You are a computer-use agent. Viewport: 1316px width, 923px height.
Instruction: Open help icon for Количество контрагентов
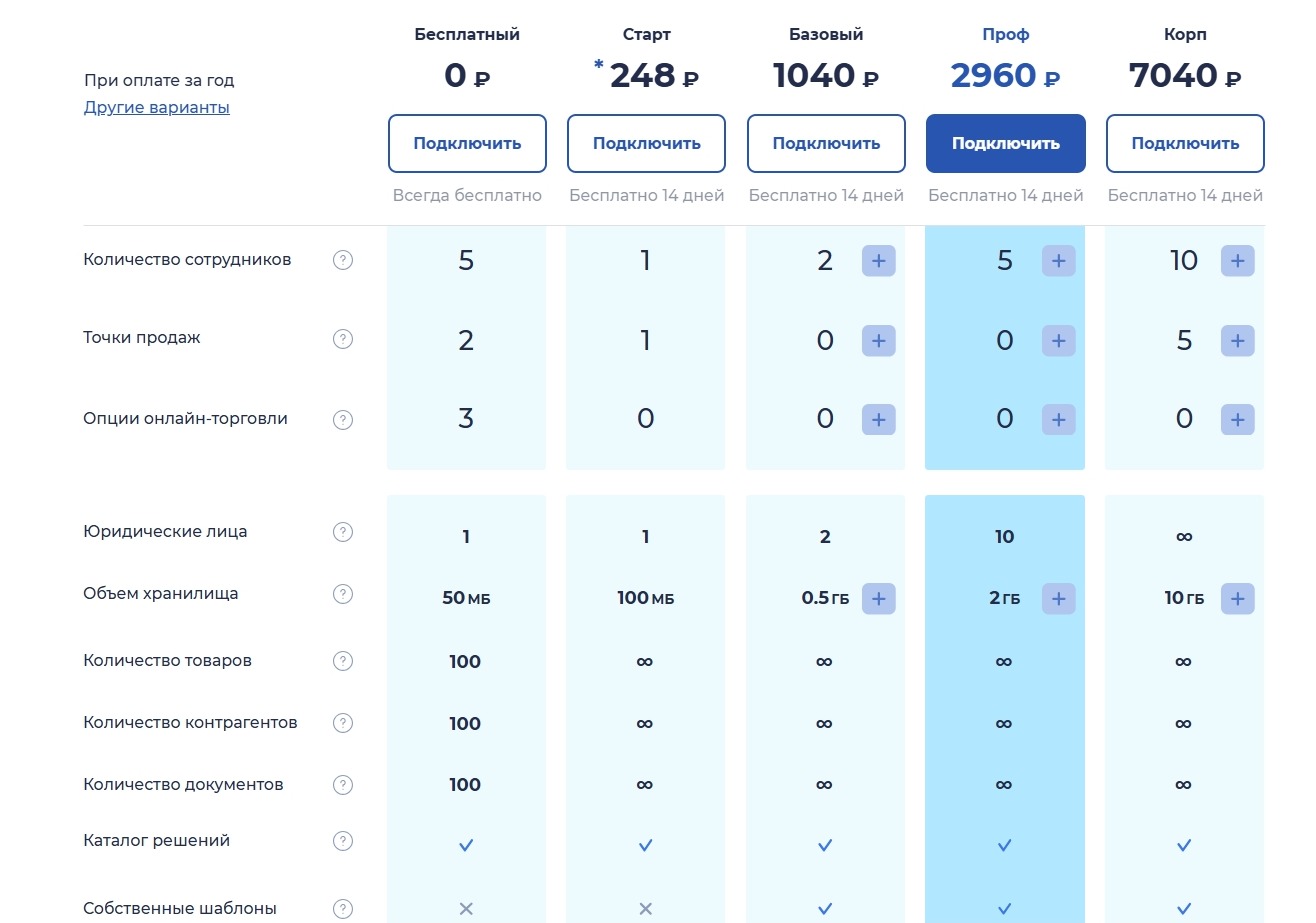click(x=343, y=723)
